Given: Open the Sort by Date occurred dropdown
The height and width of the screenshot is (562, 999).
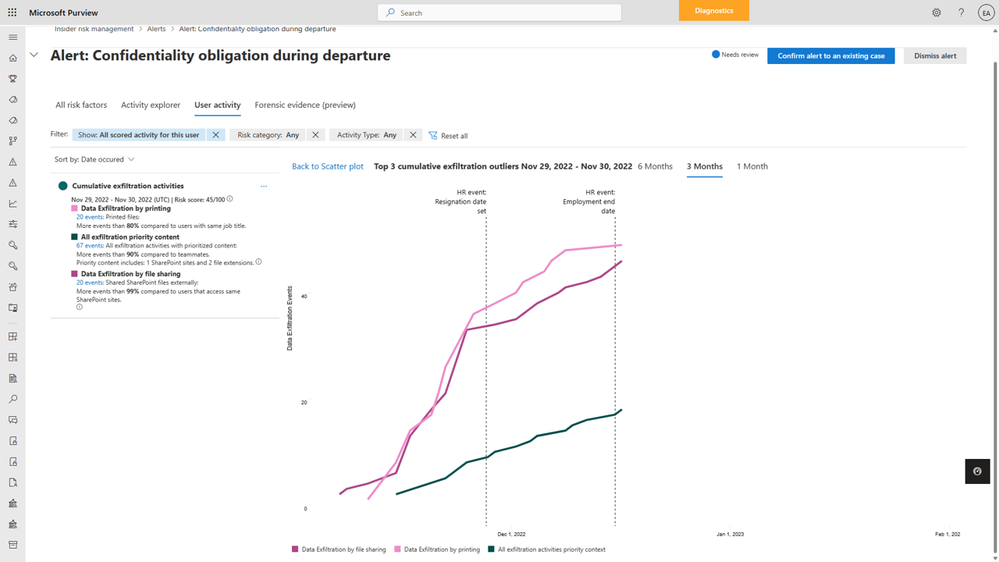Looking at the screenshot, I should [x=94, y=159].
